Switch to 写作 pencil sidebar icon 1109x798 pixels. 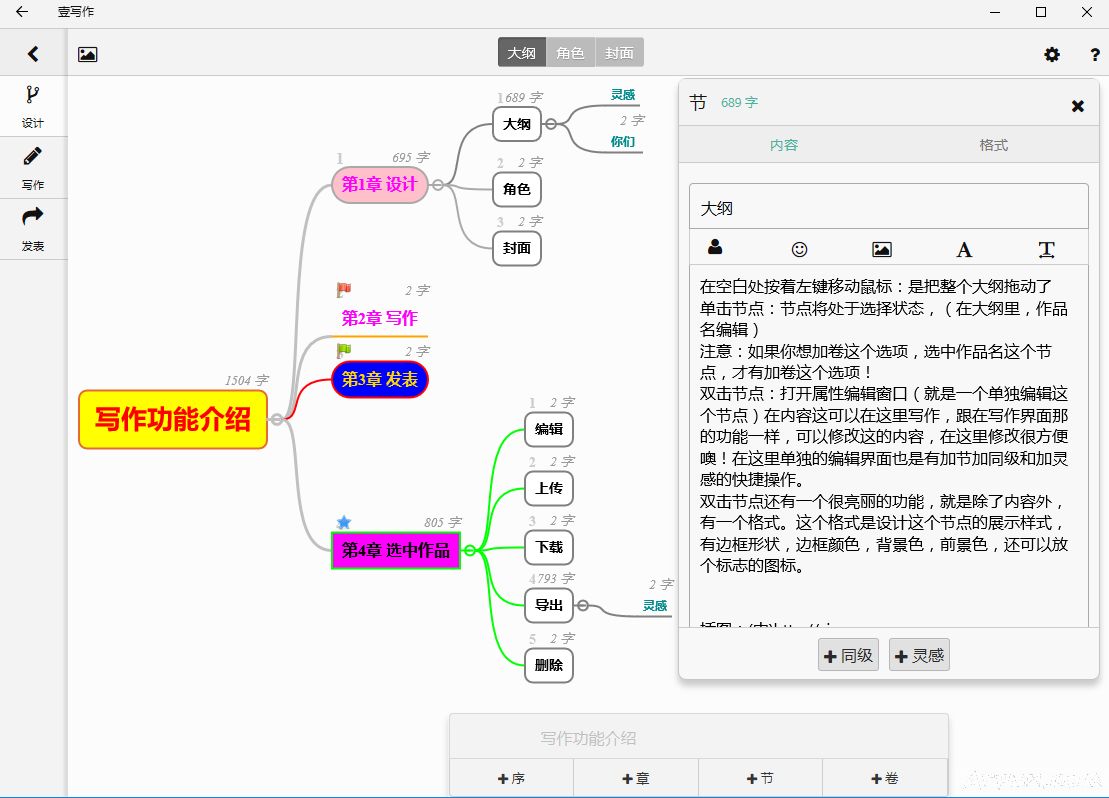(x=33, y=166)
